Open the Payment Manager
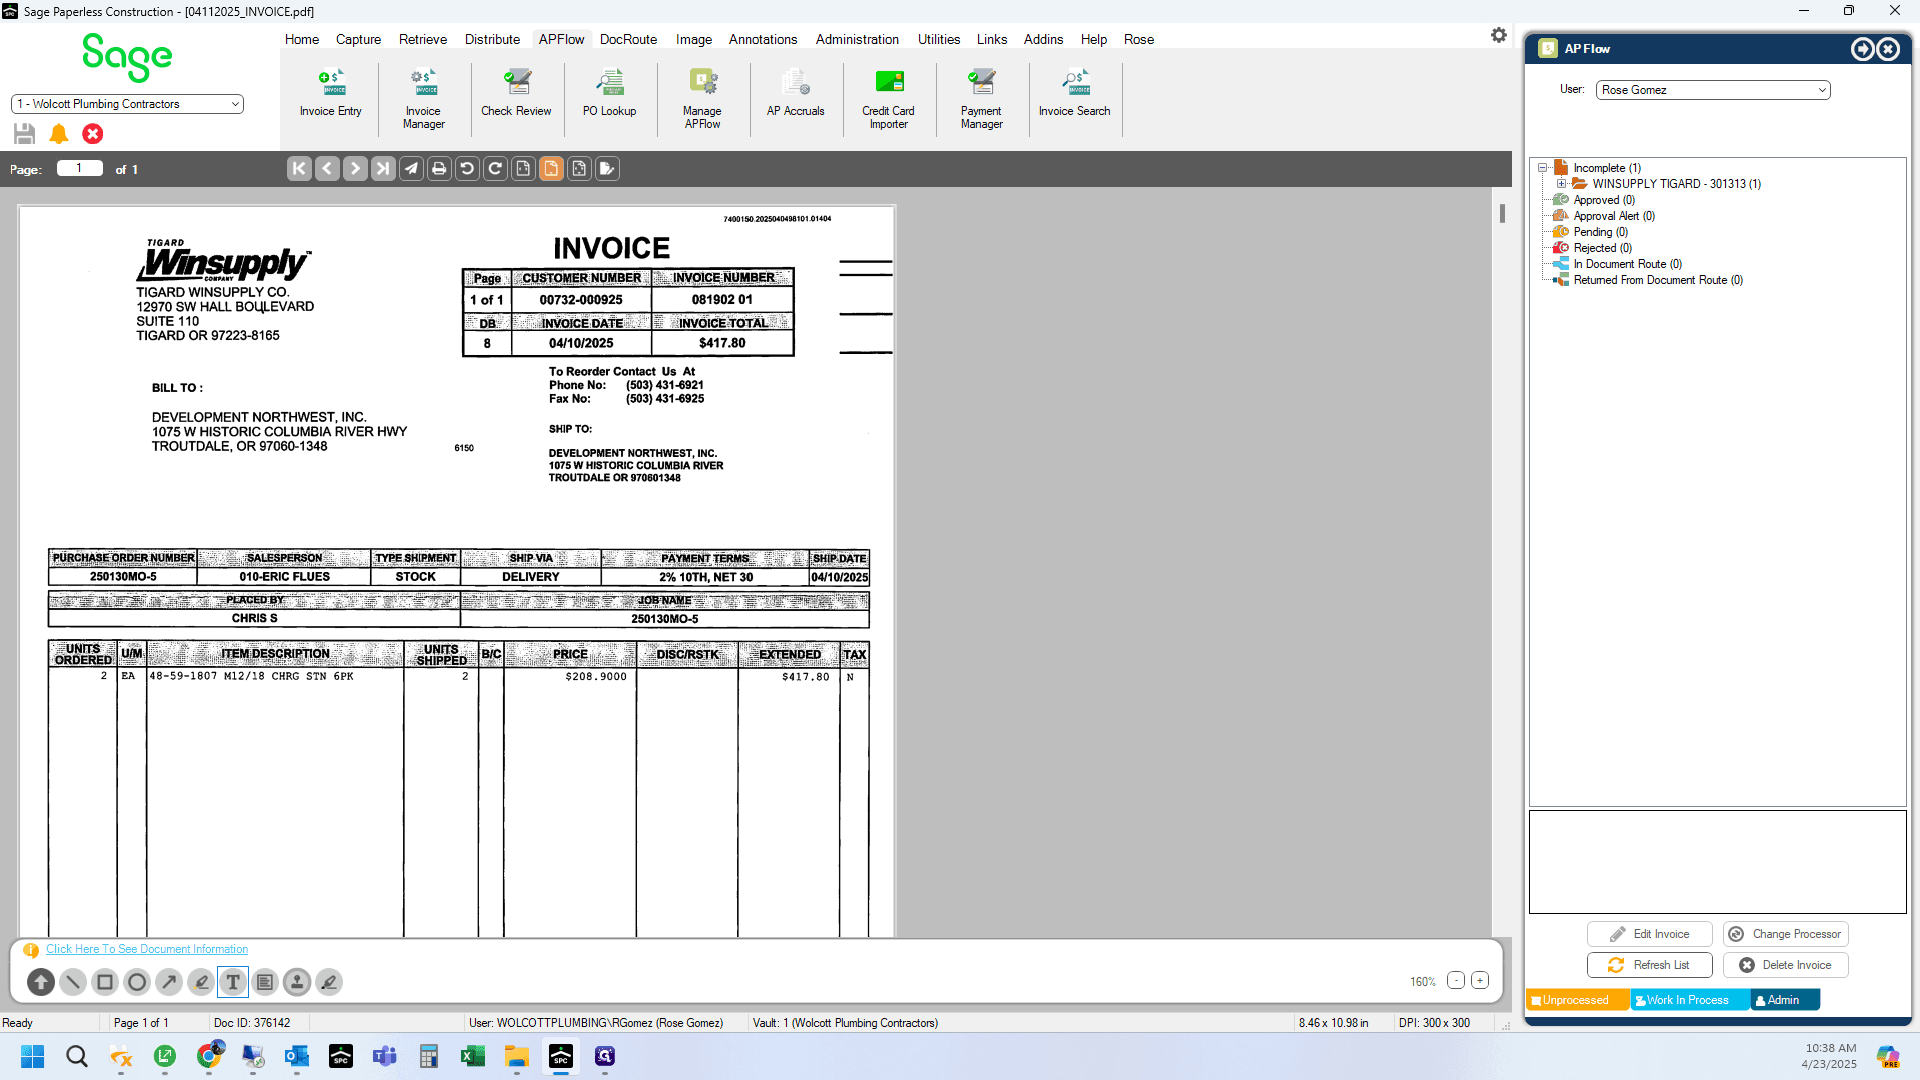This screenshot has height=1080, width=1920. (x=981, y=100)
